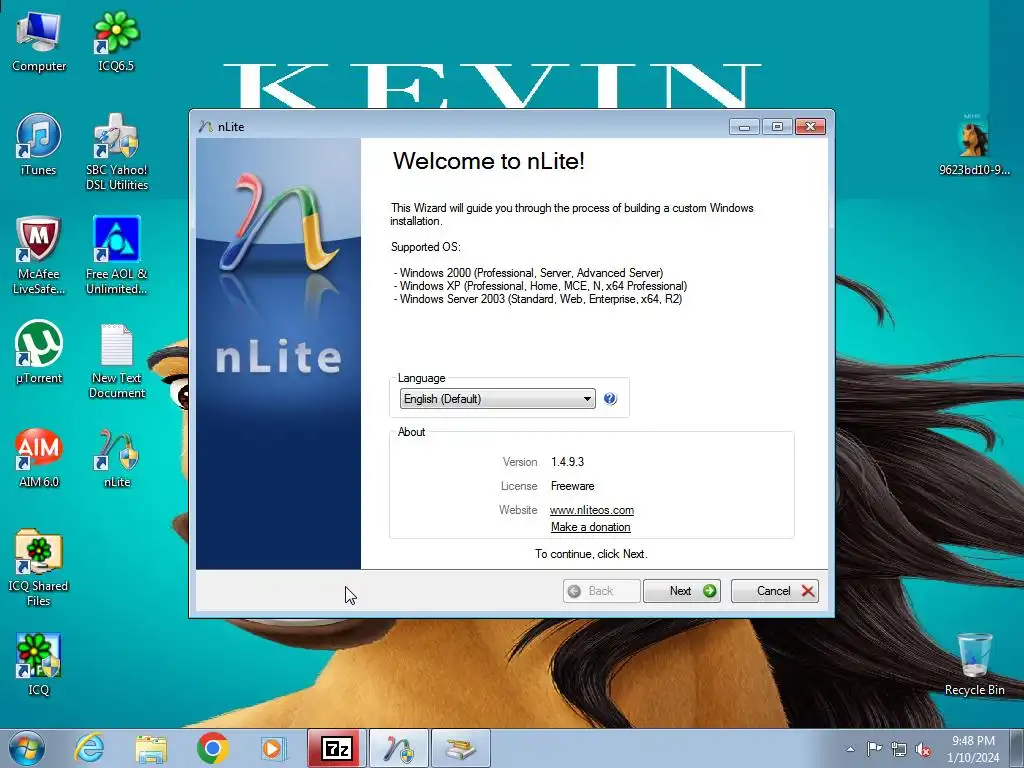Click the Welcome to nLite! heading

pyautogui.click(x=488, y=161)
